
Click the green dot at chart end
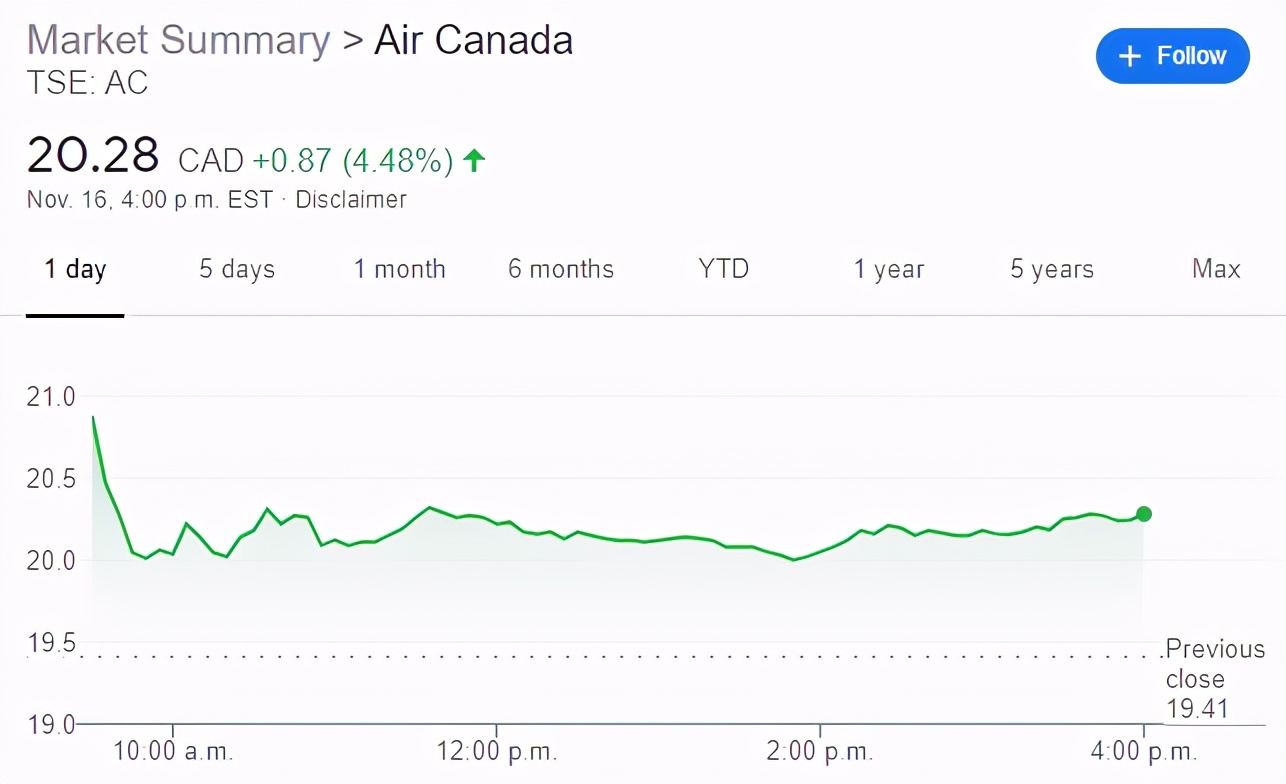[x=1144, y=514]
